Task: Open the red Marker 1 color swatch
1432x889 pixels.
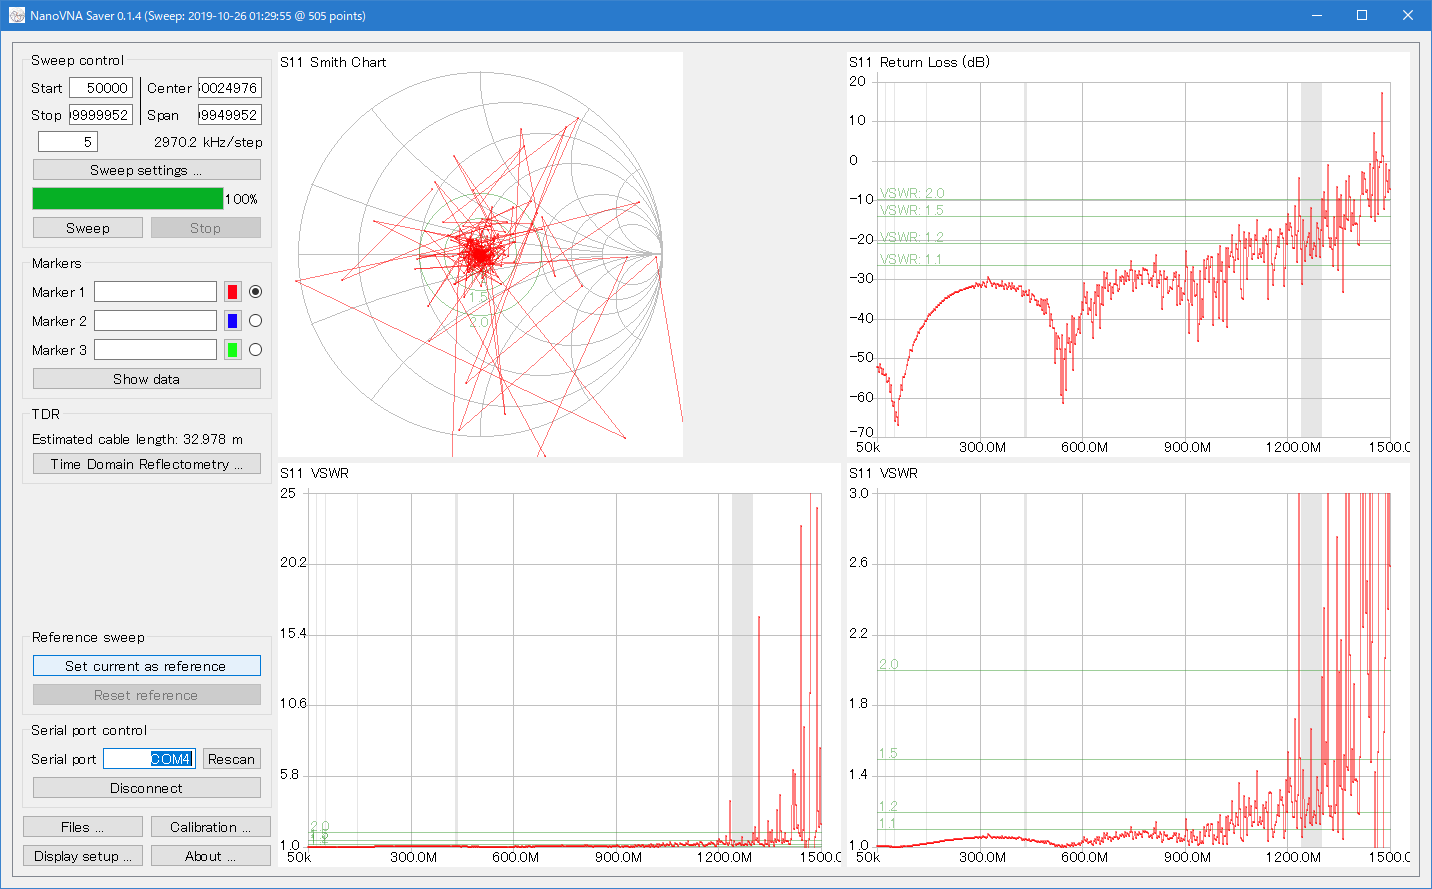Action: [232, 292]
